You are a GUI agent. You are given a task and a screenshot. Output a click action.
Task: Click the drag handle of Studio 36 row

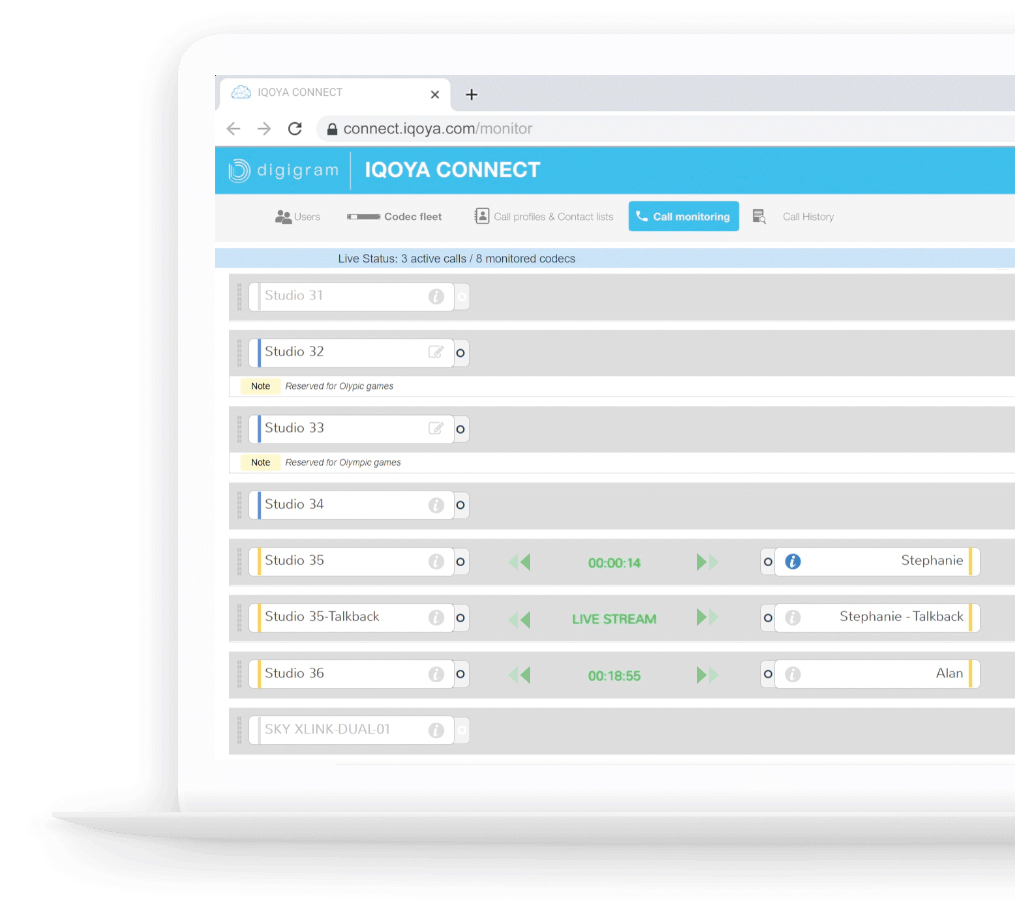pos(239,674)
